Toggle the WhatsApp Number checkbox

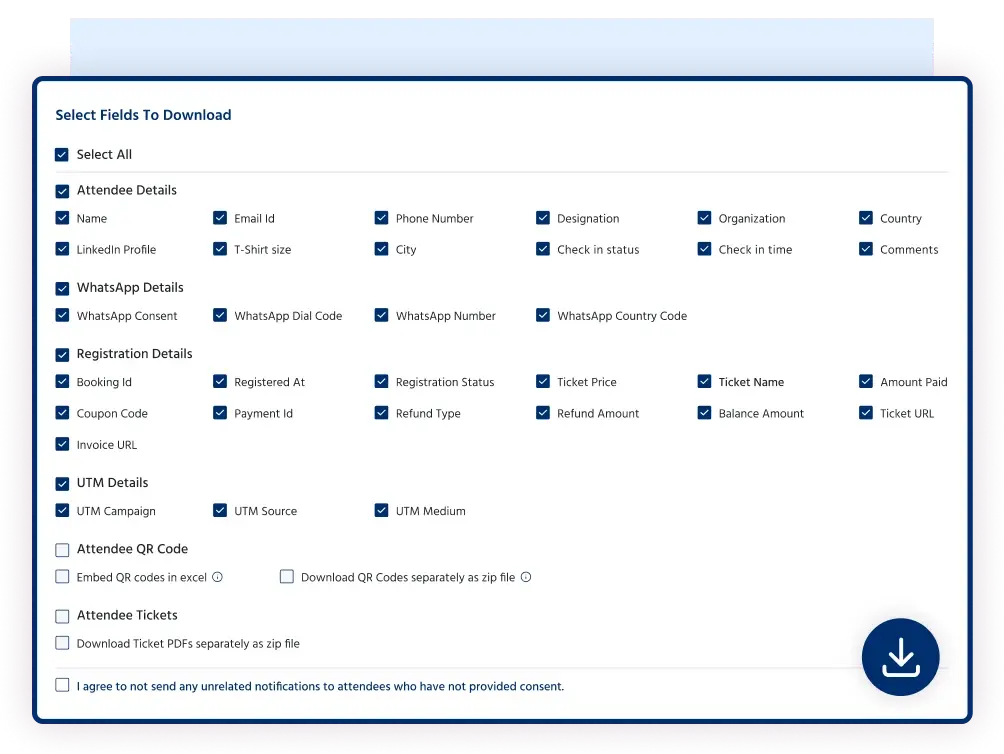coord(381,315)
